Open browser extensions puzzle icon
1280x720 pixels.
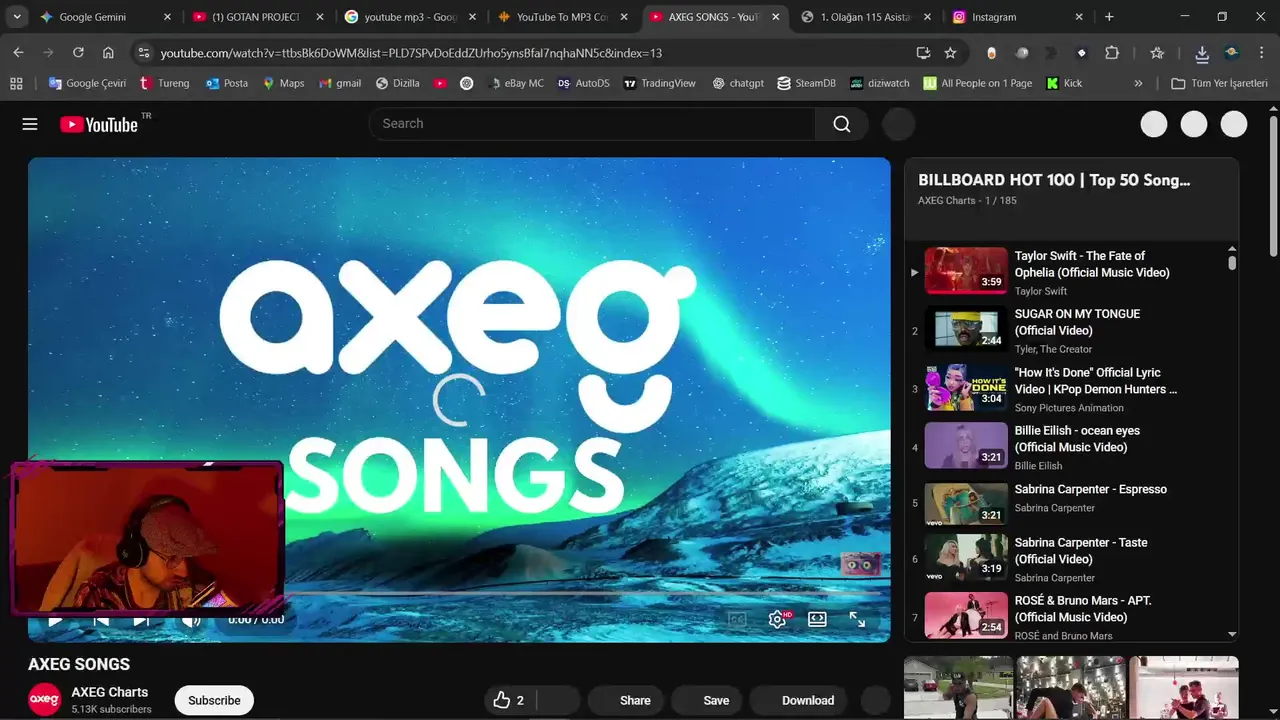(x=1112, y=53)
